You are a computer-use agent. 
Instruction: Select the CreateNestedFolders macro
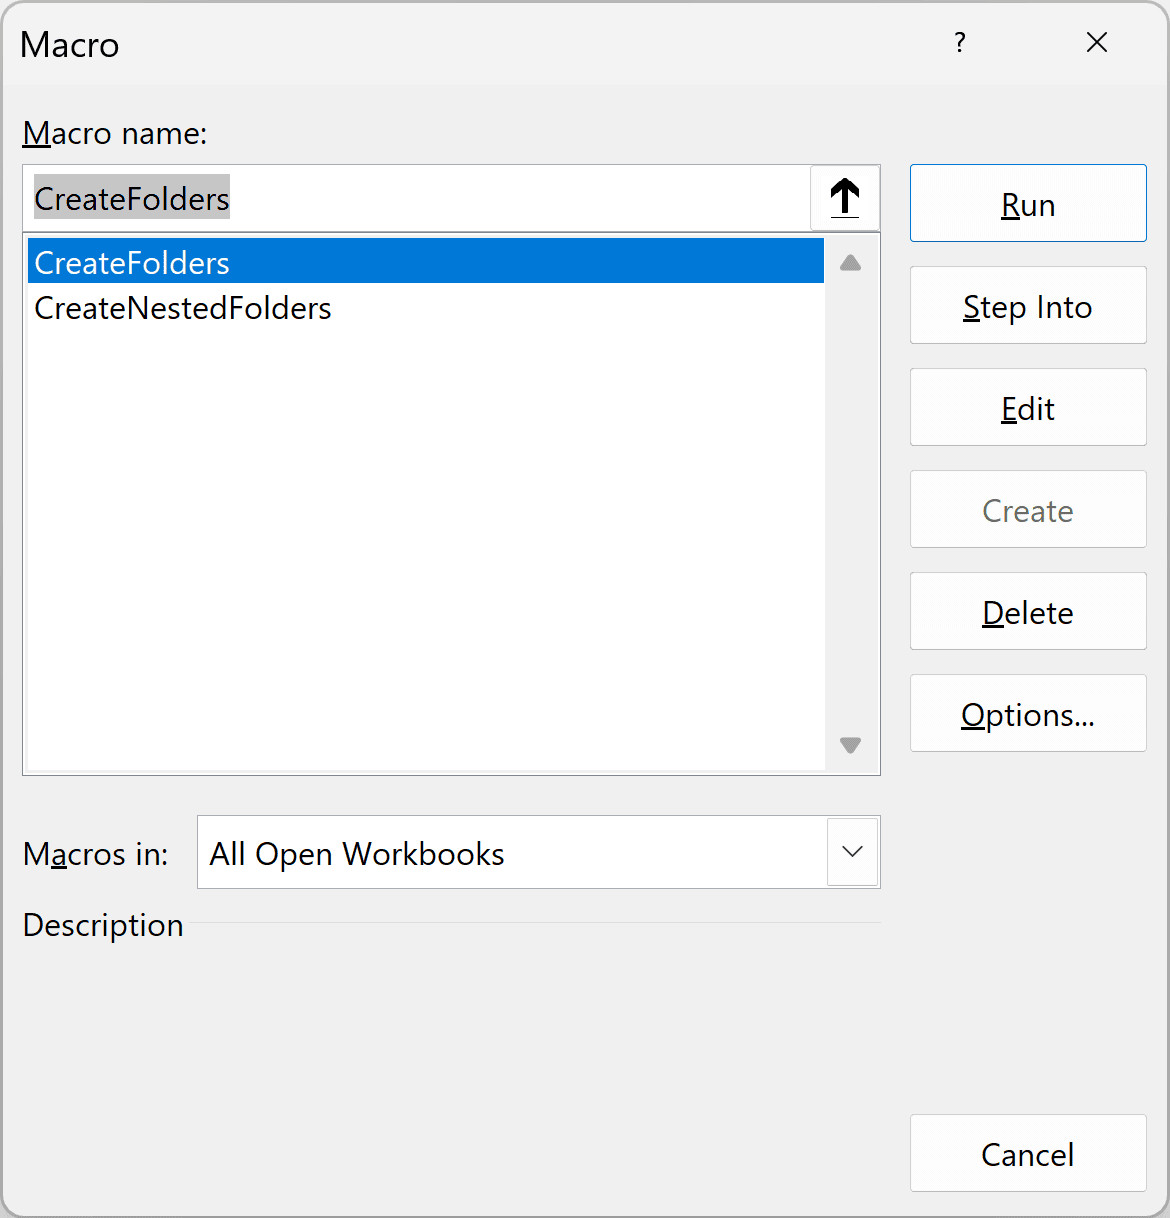(x=182, y=308)
